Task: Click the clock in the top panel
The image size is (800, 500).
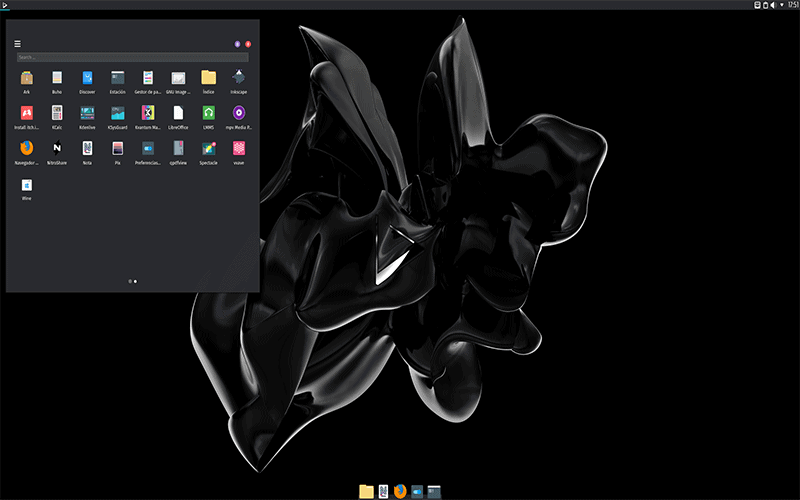Action: point(792,6)
